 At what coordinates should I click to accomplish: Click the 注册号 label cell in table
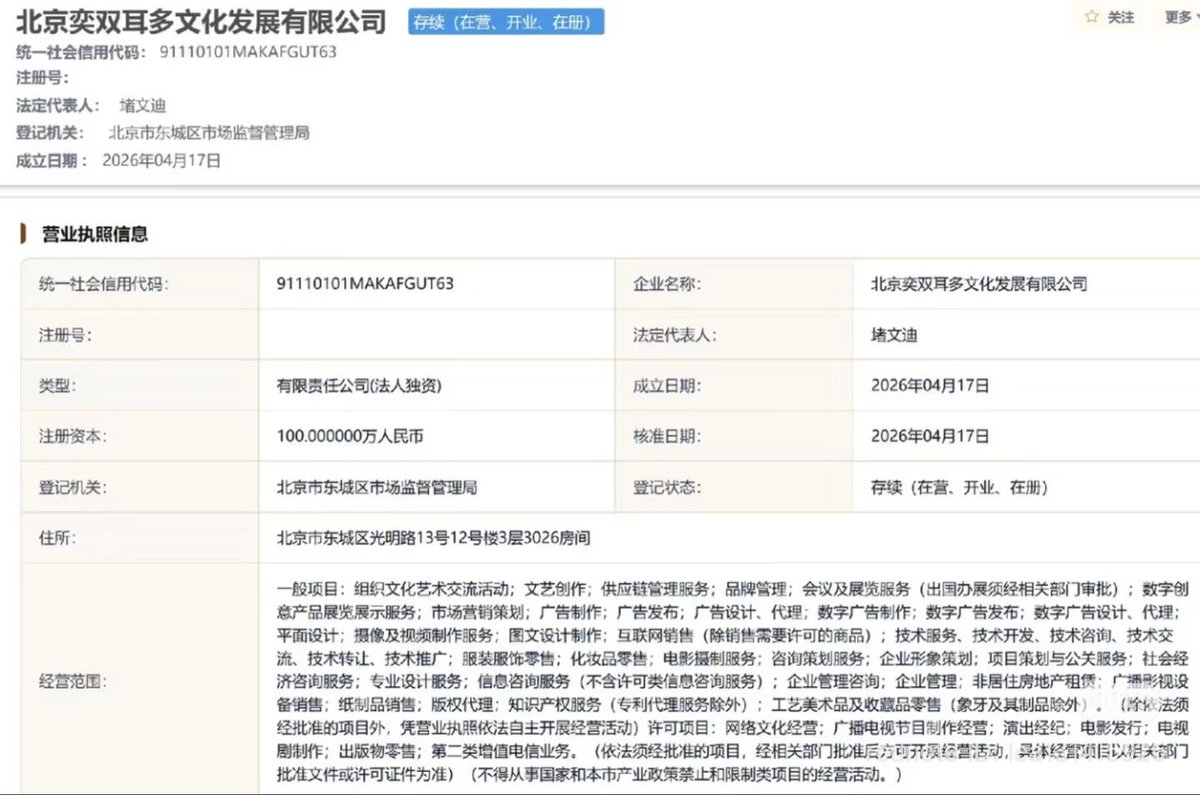point(140,335)
